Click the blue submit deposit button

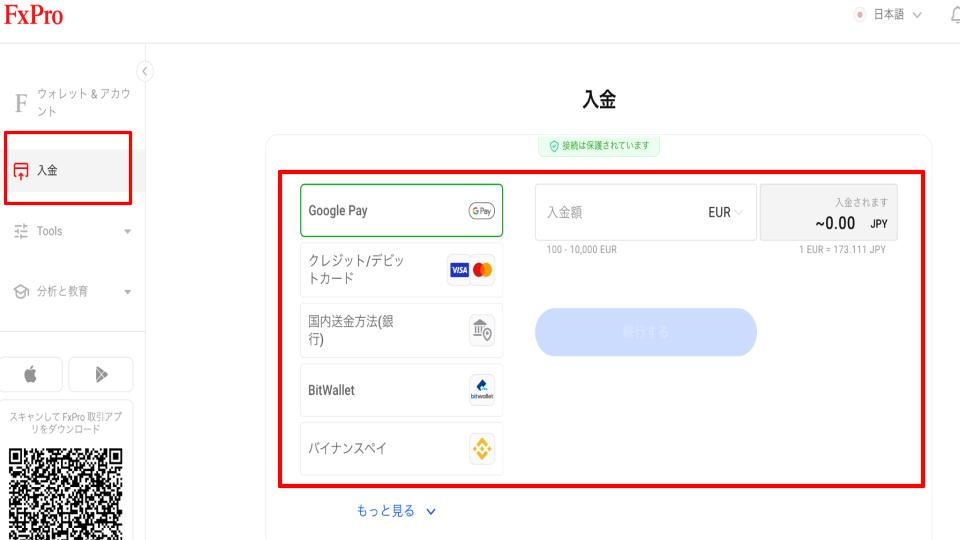pos(646,332)
